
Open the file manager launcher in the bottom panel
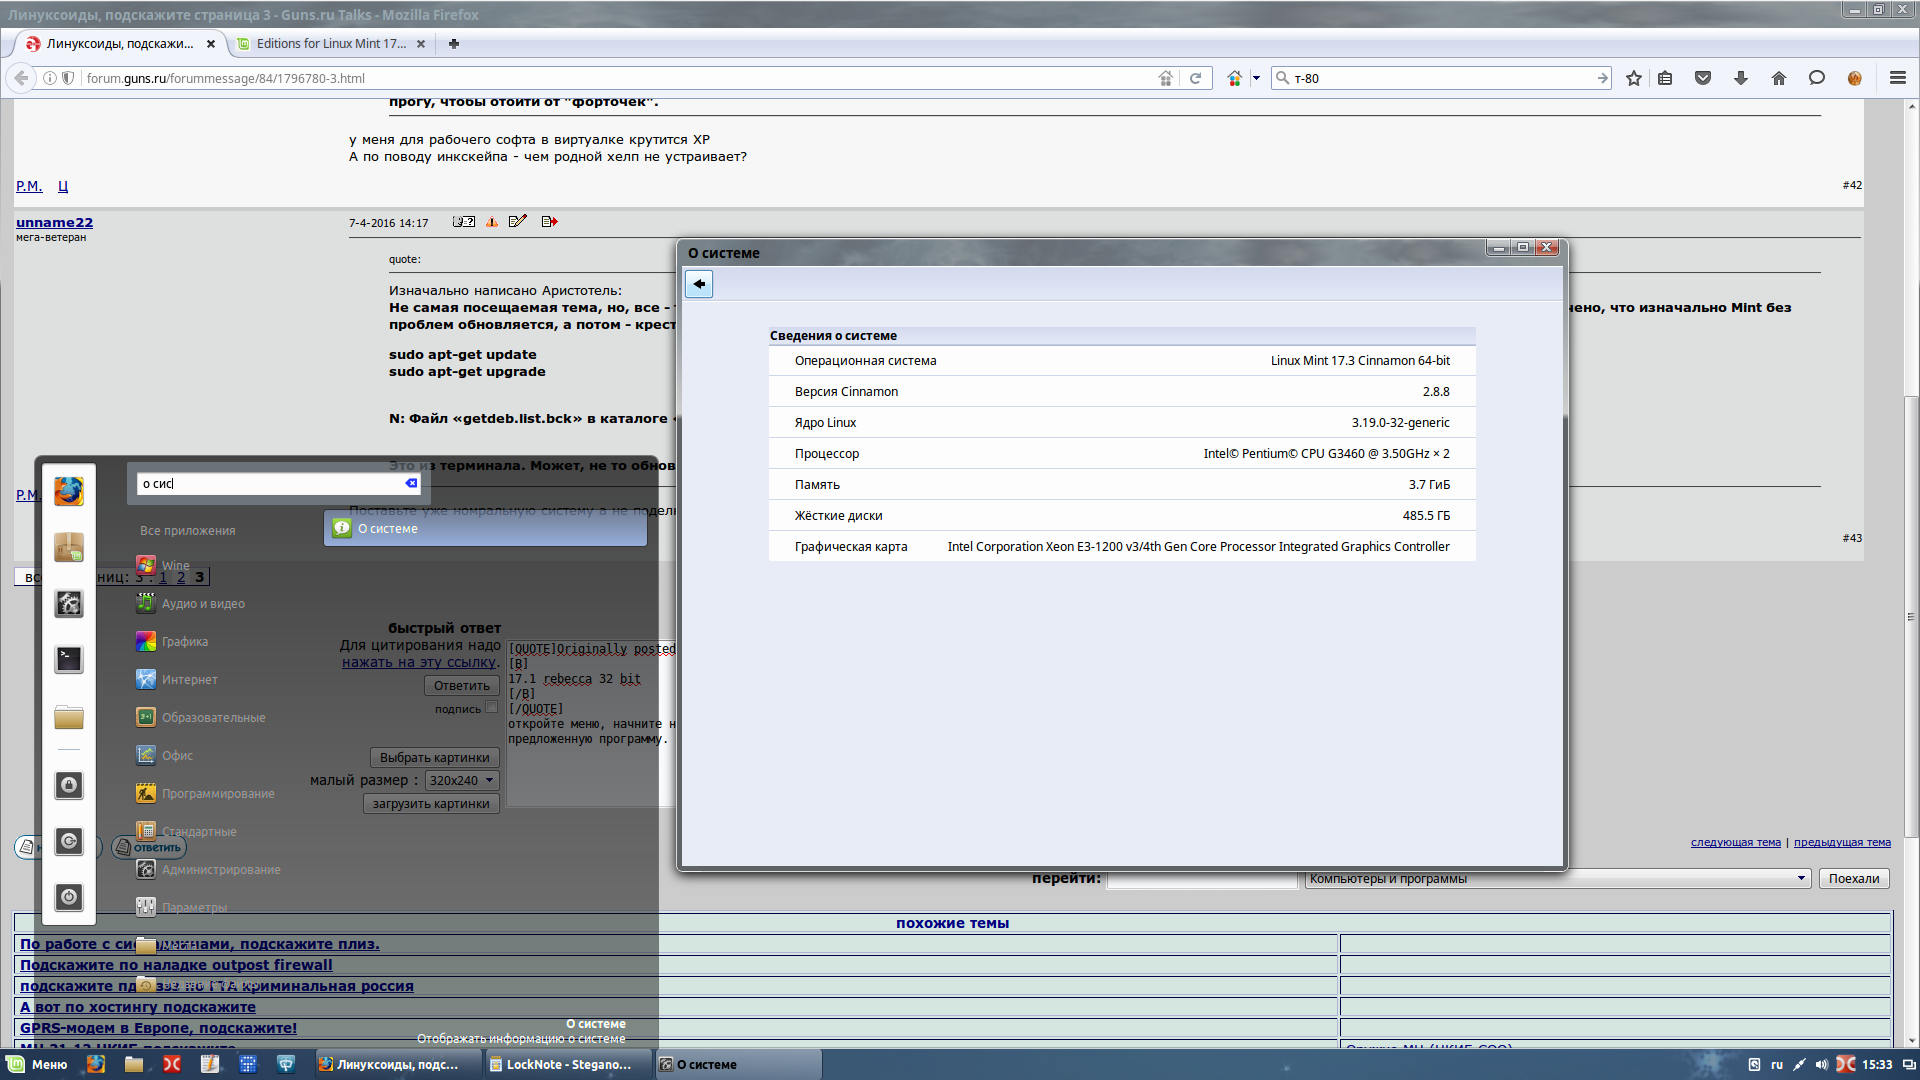(134, 1064)
